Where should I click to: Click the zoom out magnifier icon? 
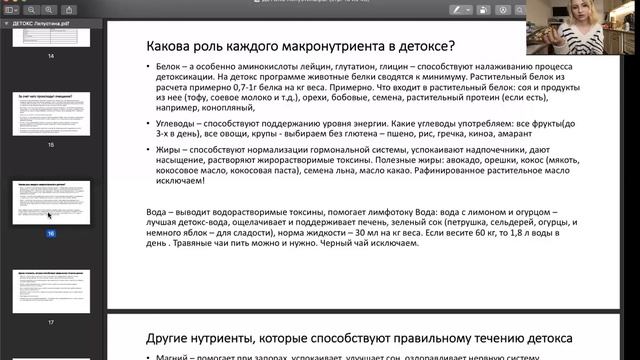(x=31, y=10)
